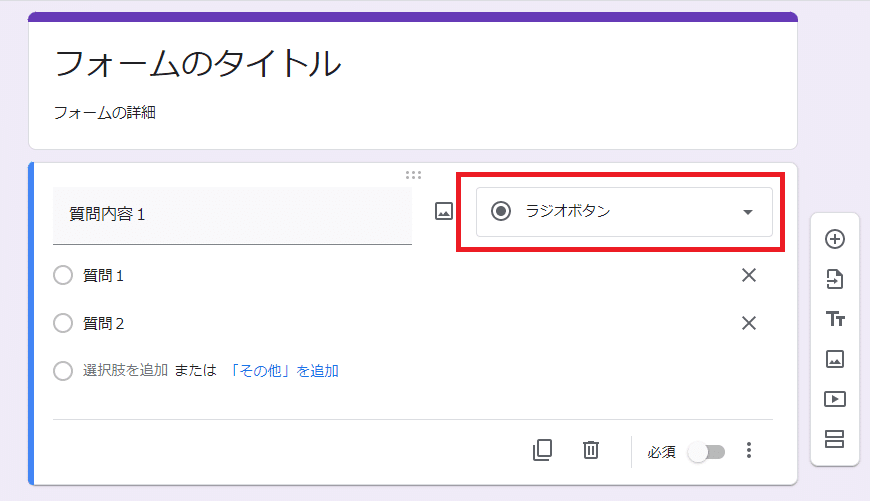
Task: Click 選択肢を追加 to add option
Action: [125, 370]
